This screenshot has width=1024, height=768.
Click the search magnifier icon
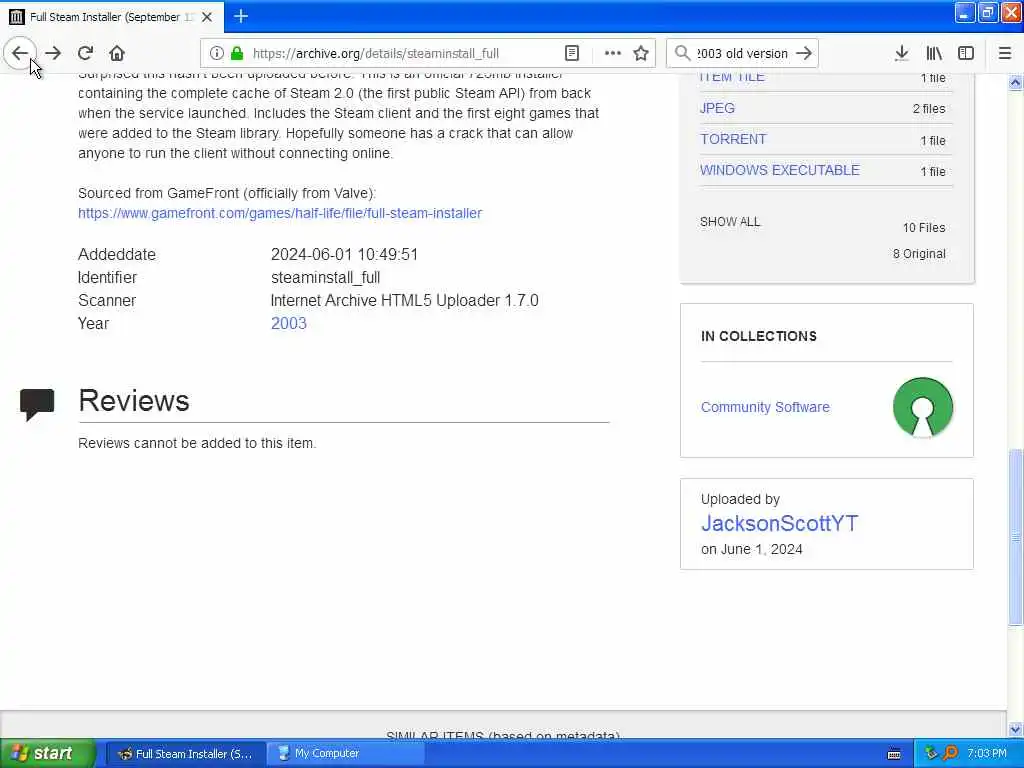point(682,53)
